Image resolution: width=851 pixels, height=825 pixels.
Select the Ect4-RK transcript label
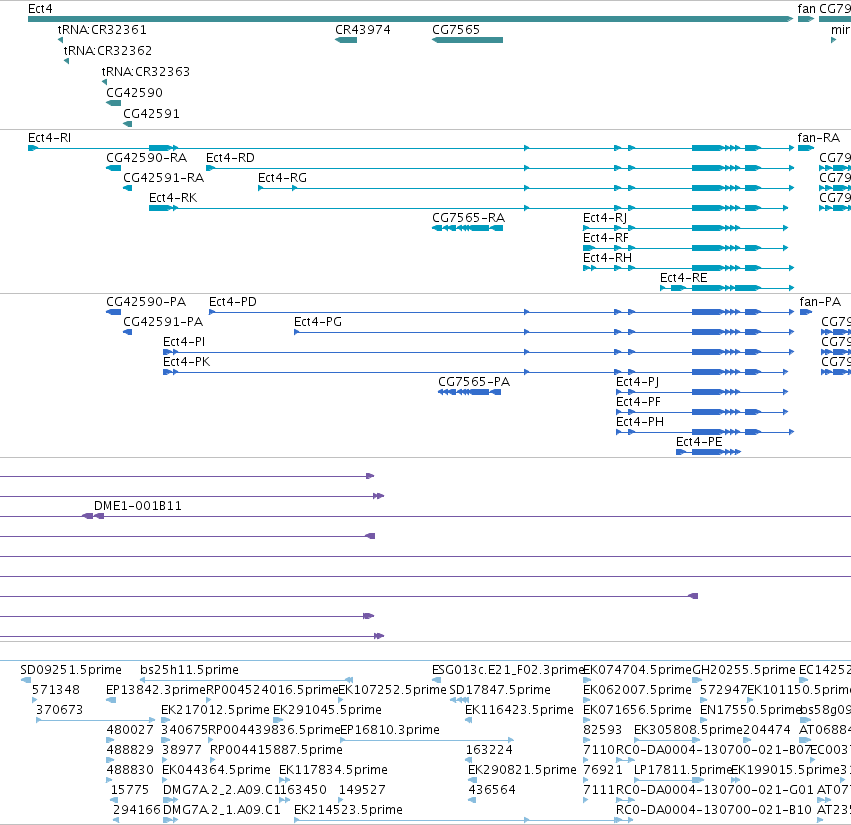tap(173, 198)
